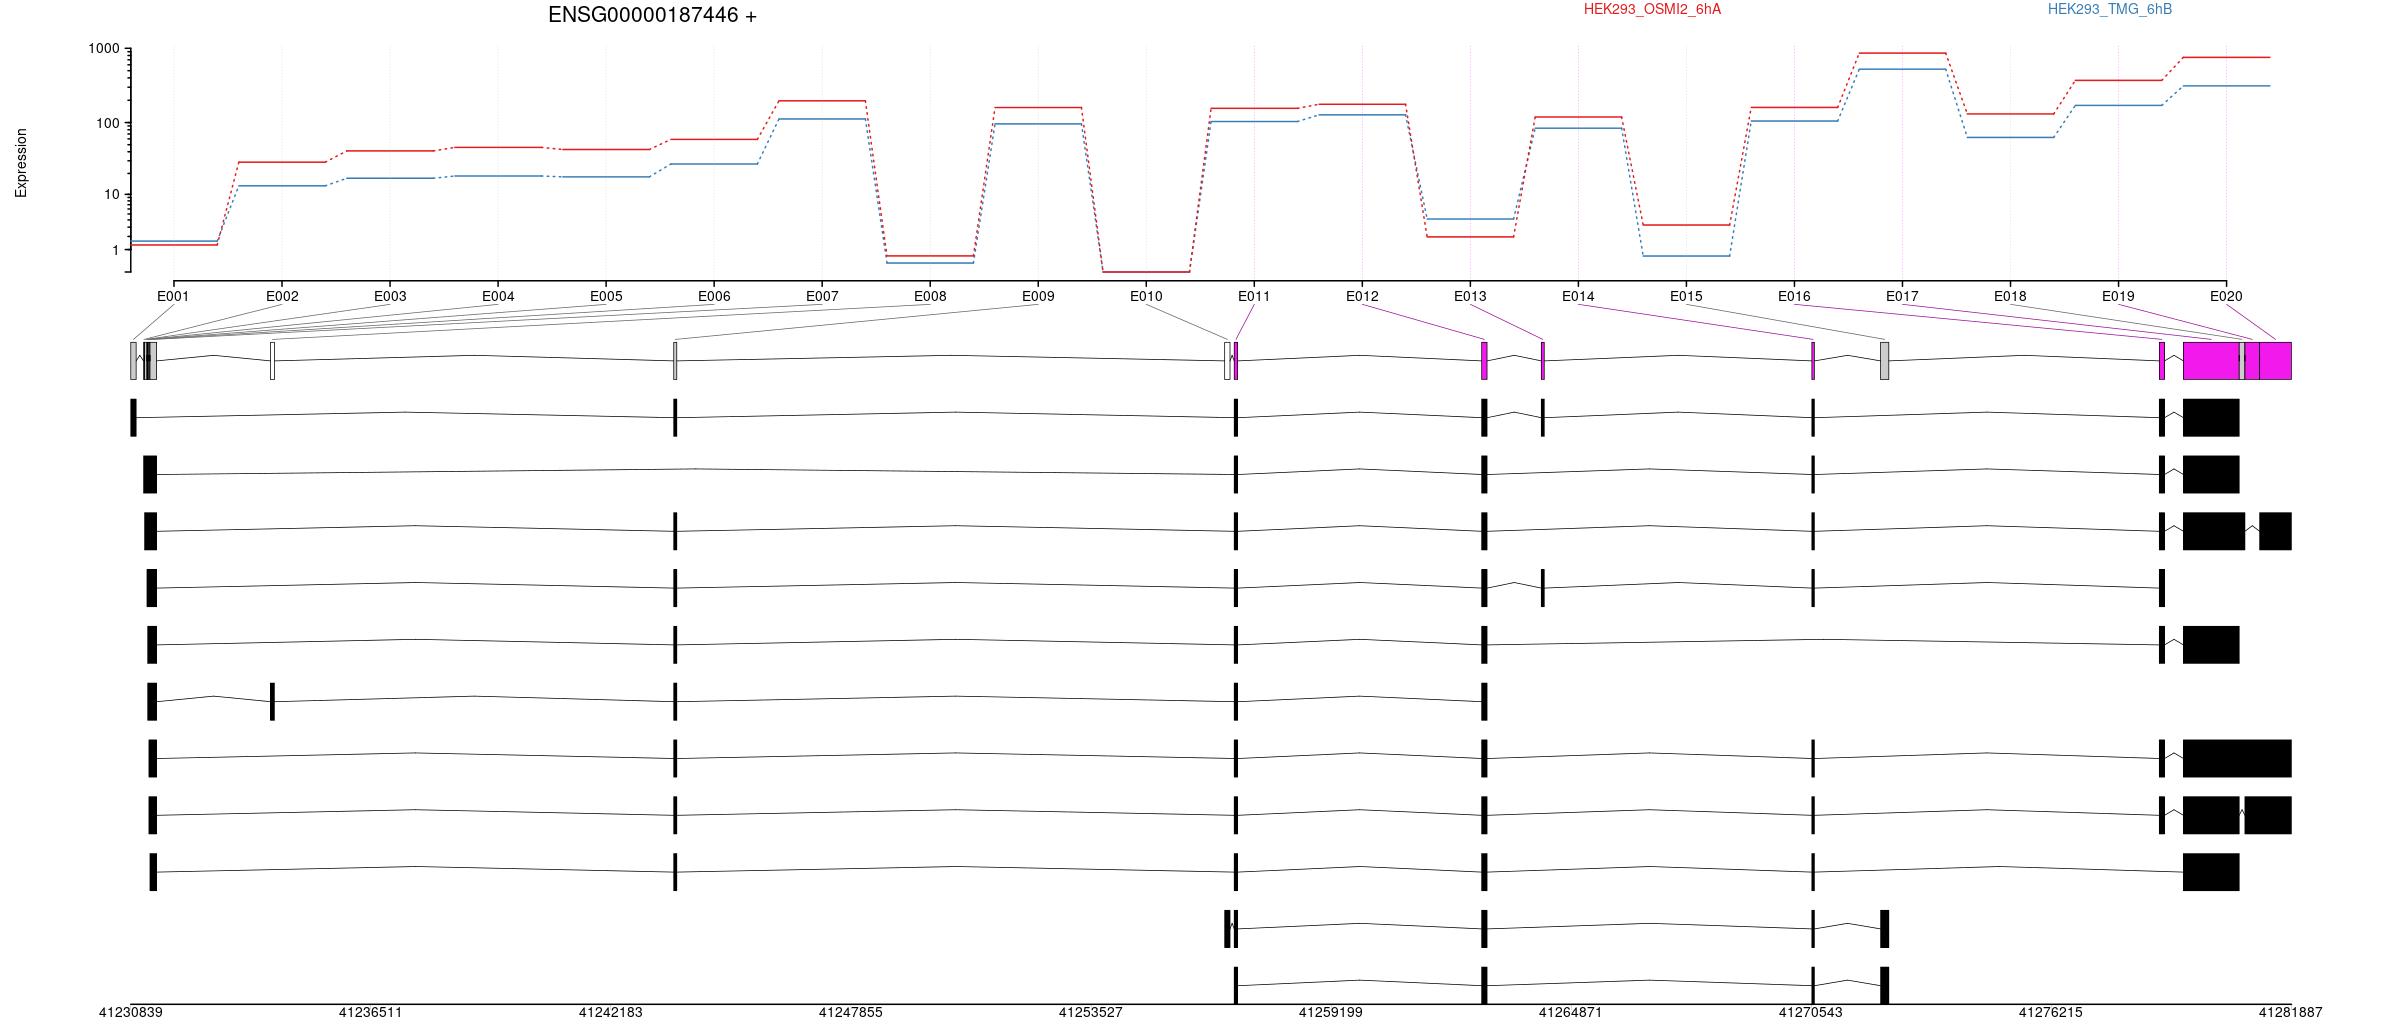Click genomic coordinate 41270543

tap(1810, 1012)
